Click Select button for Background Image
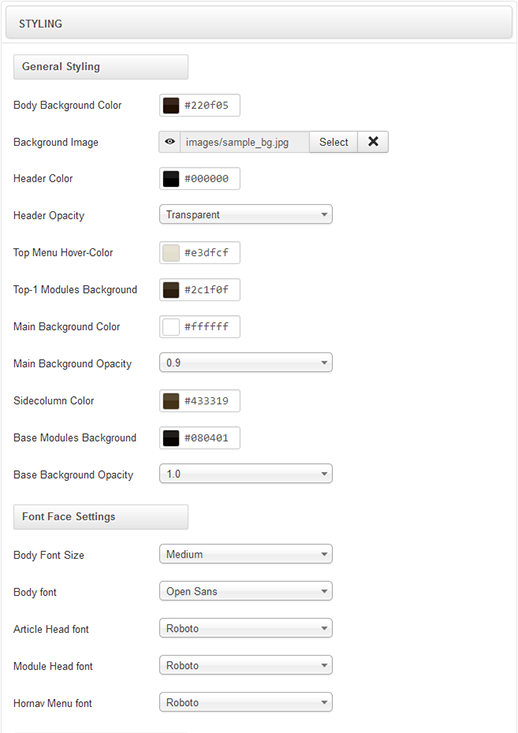This screenshot has width=518, height=733. [333, 142]
